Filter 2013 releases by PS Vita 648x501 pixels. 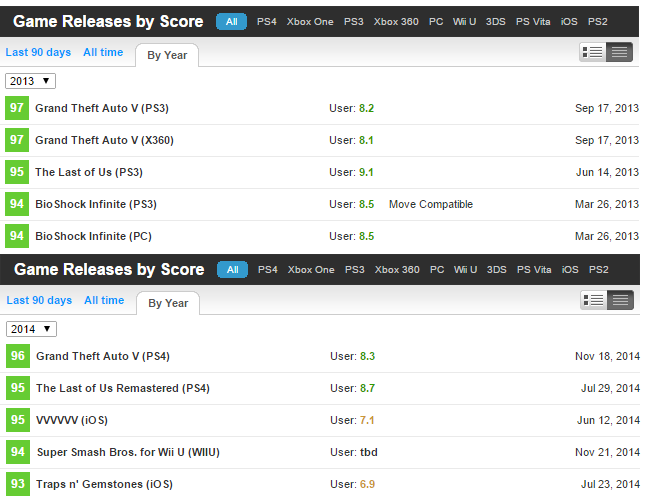(x=533, y=21)
